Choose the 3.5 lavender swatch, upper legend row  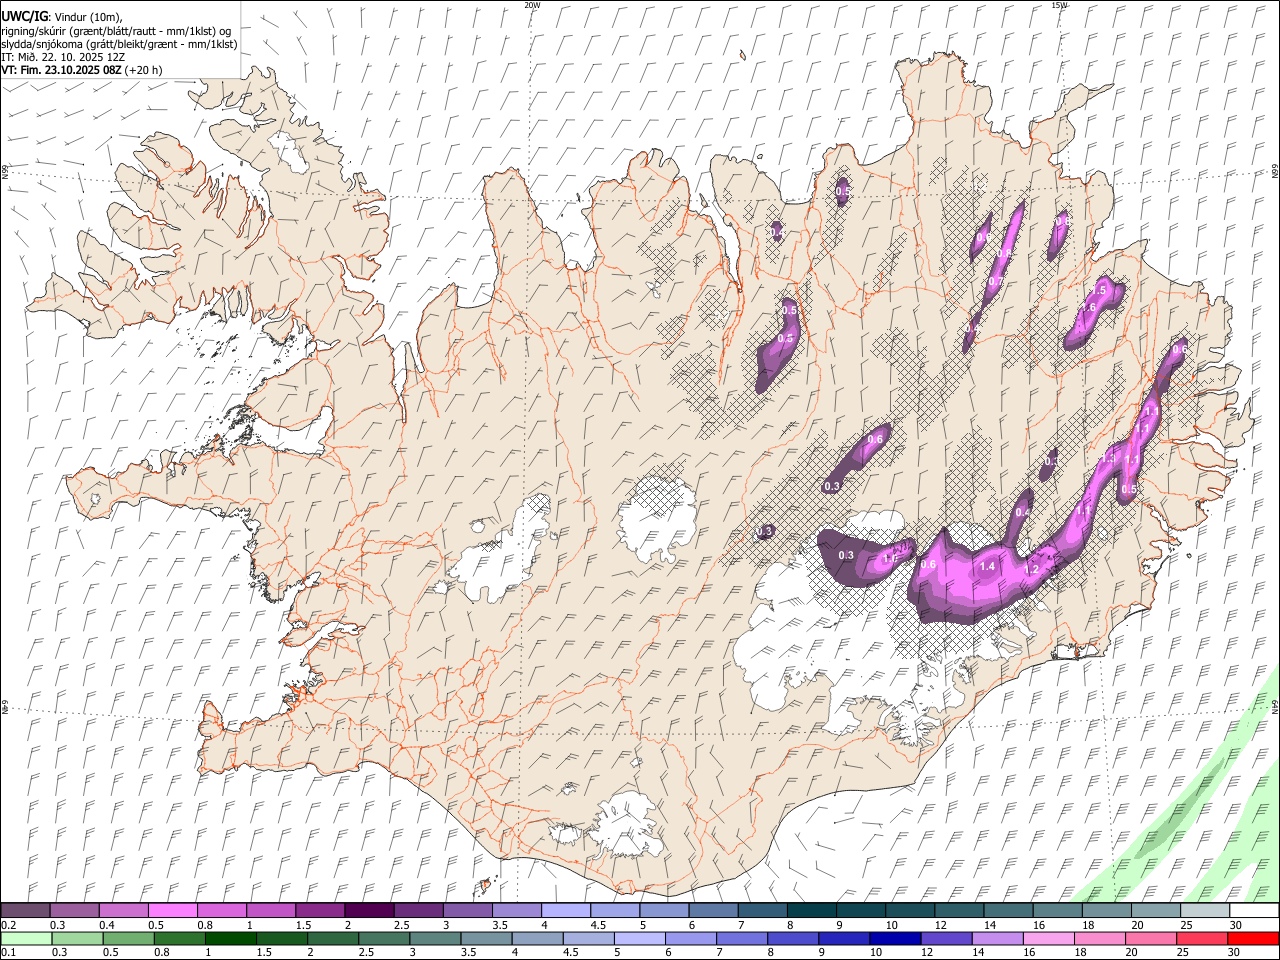pos(516,910)
